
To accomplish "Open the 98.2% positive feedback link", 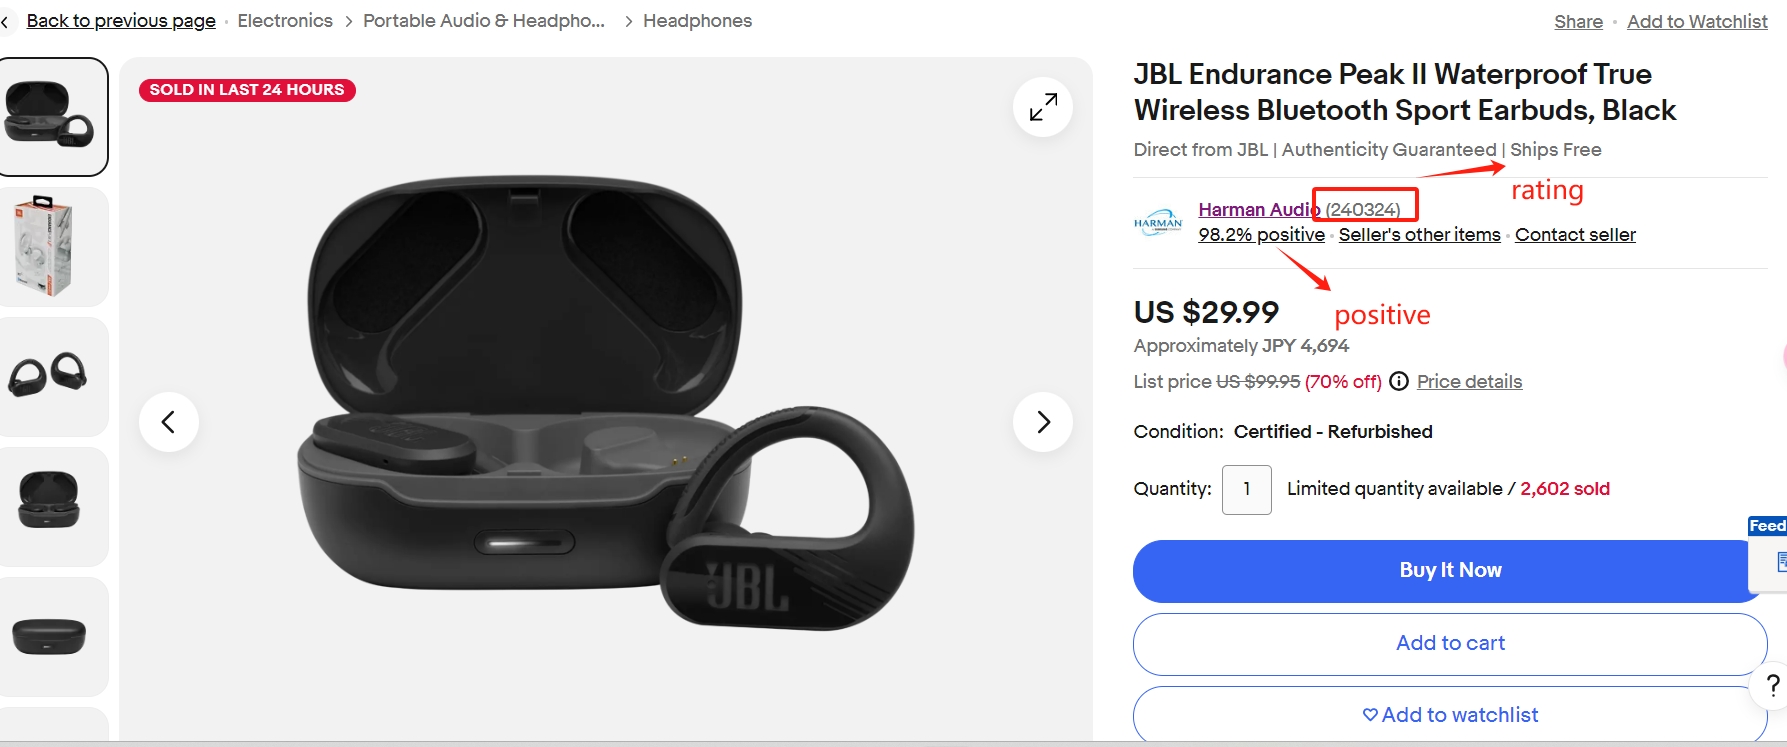I will pyautogui.click(x=1261, y=235).
